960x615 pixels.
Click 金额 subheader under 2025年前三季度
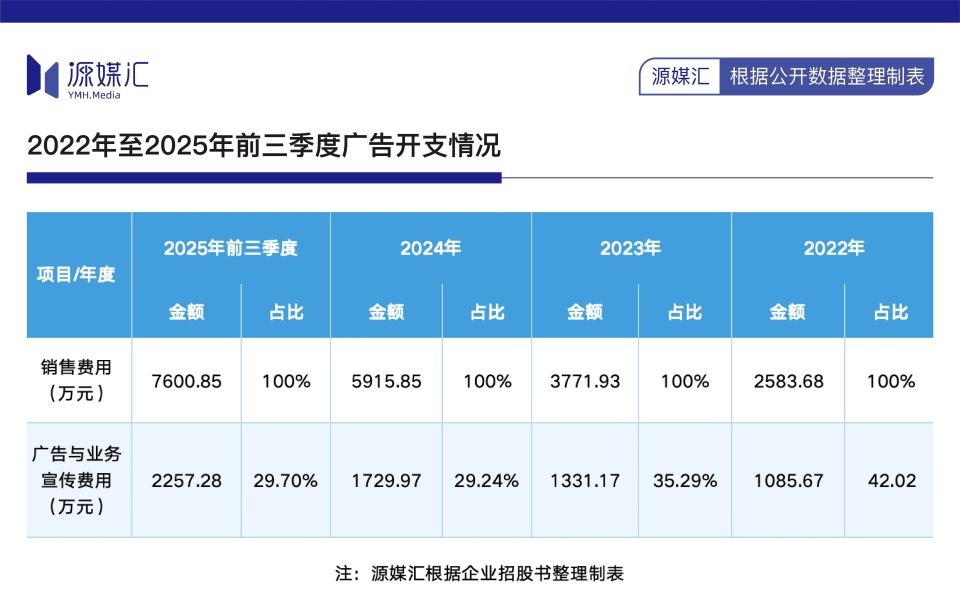tap(186, 312)
